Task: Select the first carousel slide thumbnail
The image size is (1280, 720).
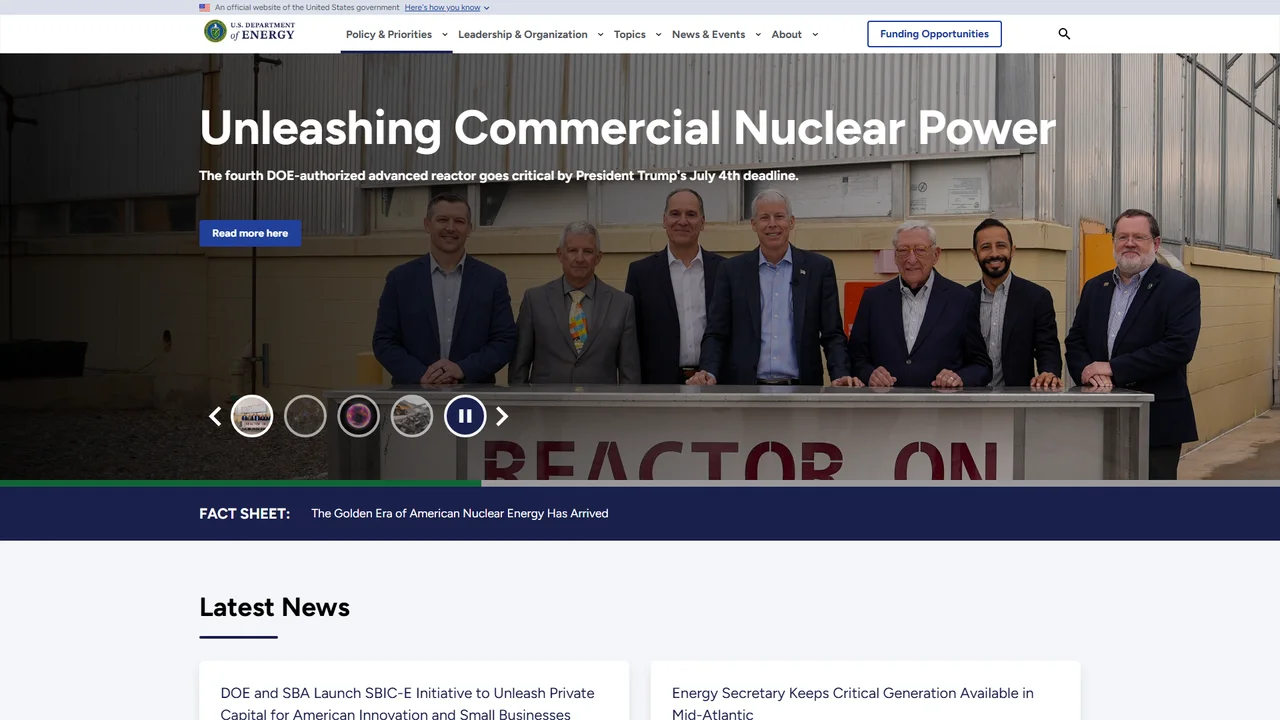Action: click(252, 416)
